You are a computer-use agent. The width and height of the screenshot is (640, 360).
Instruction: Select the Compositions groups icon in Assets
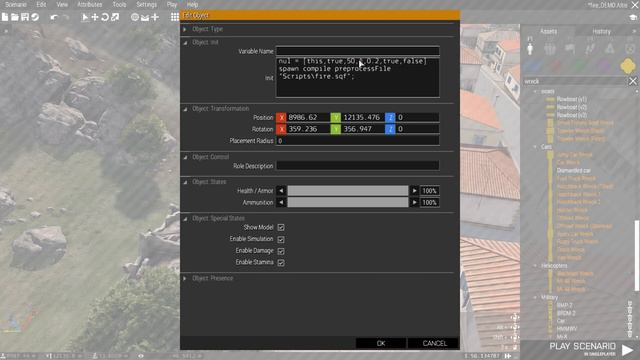(550, 49)
